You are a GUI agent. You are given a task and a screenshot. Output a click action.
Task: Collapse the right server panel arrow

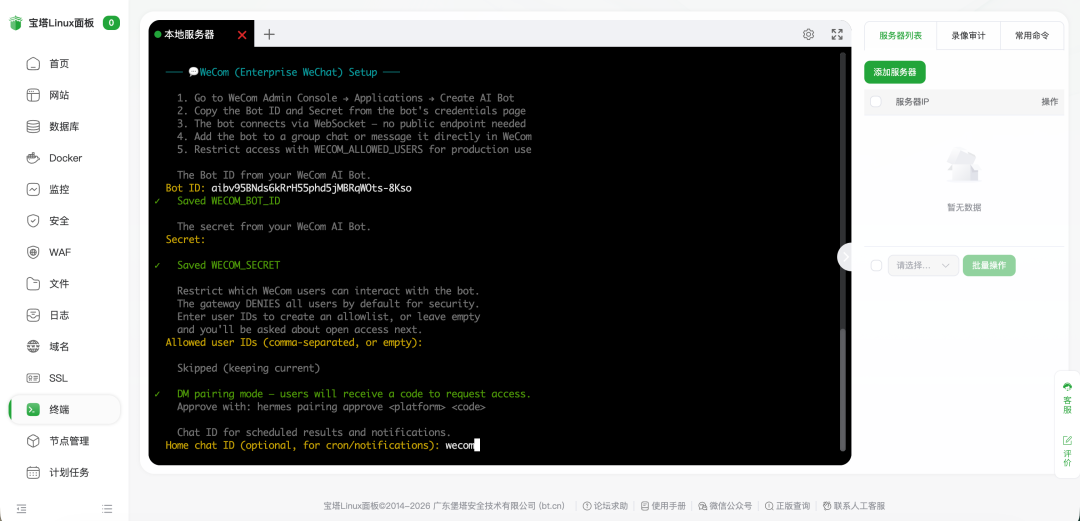(x=845, y=256)
